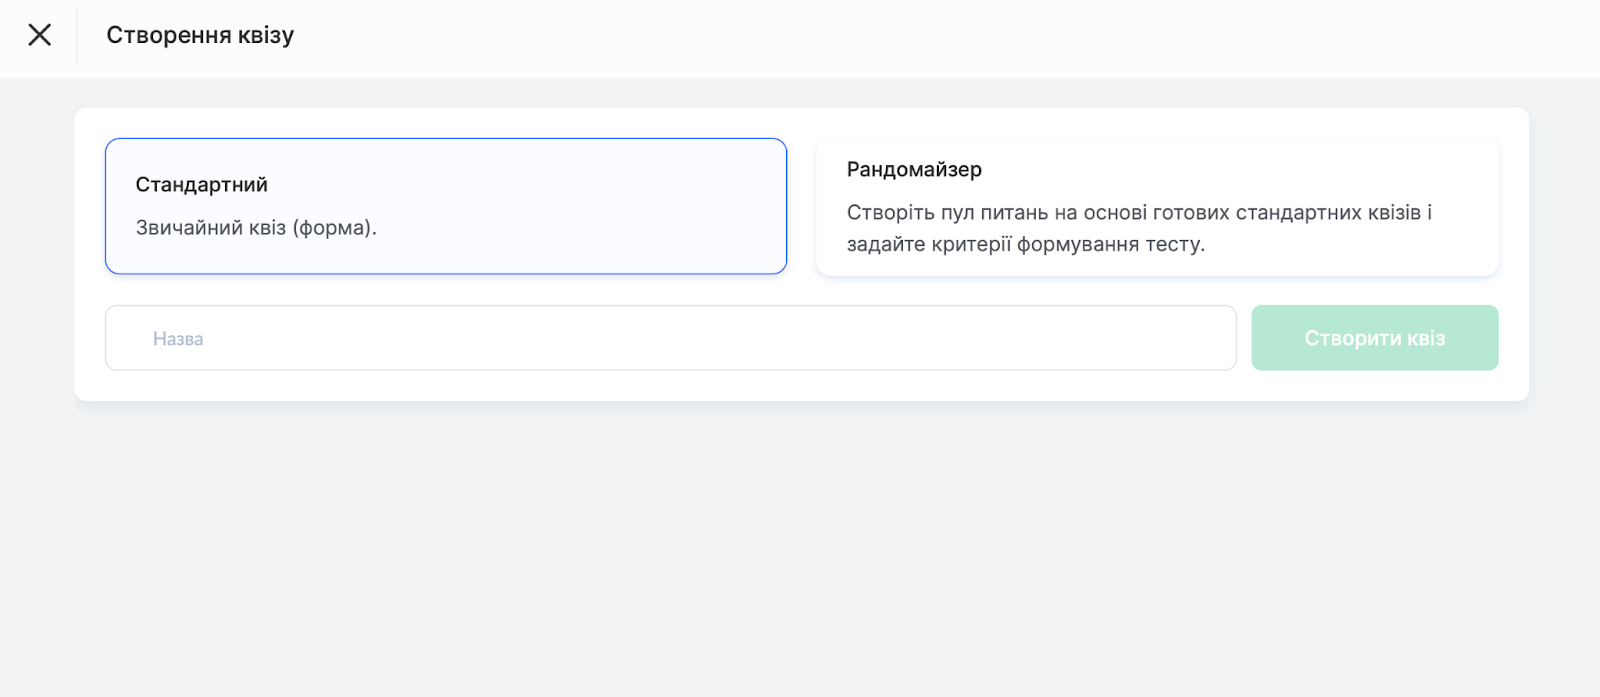The width and height of the screenshot is (1600, 697).
Task: Click the X icon in the header
Action: click(39, 35)
